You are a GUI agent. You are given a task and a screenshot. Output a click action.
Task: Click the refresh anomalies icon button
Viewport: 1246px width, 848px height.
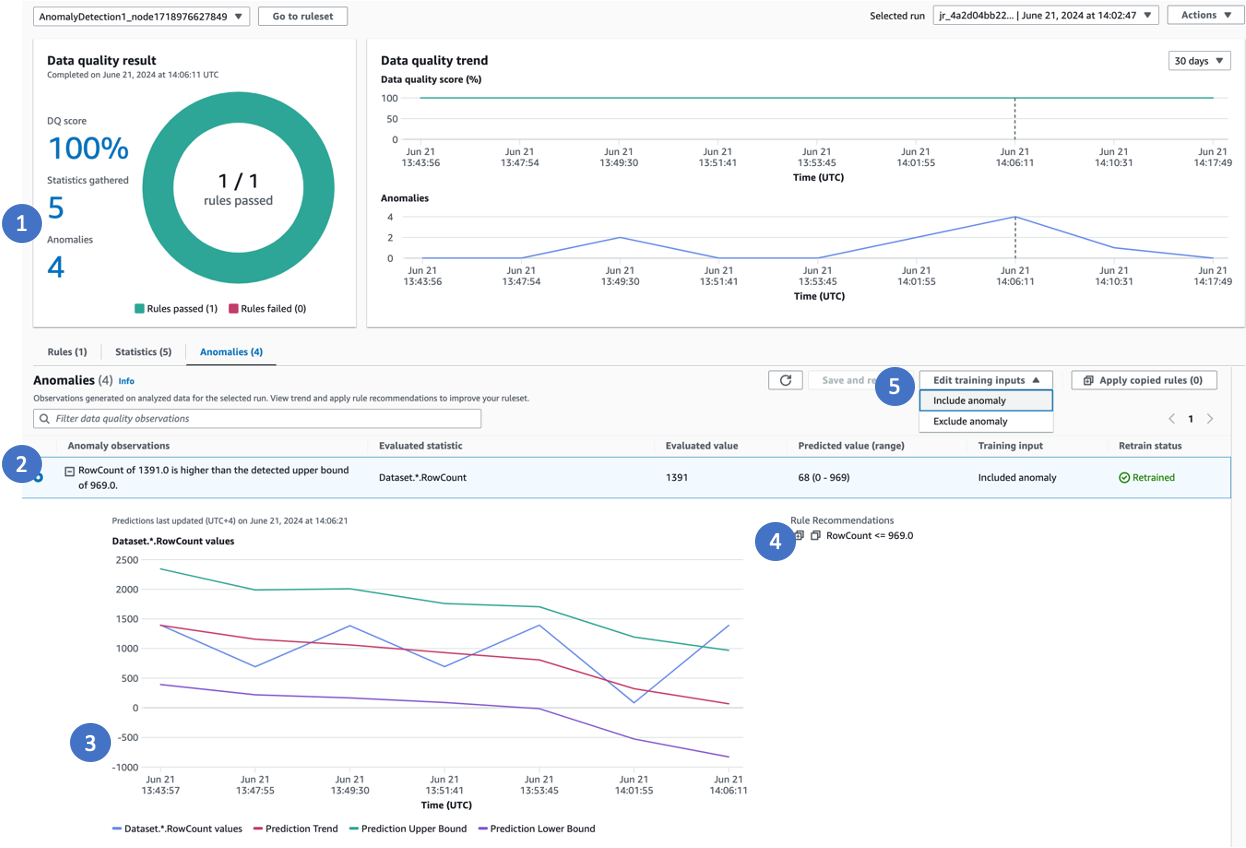click(x=785, y=380)
